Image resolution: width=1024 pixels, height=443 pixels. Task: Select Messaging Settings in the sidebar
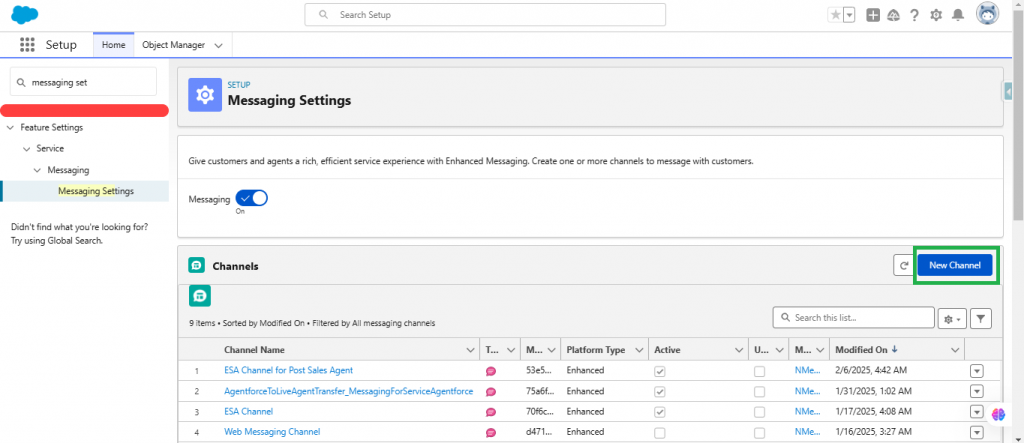click(x=96, y=191)
